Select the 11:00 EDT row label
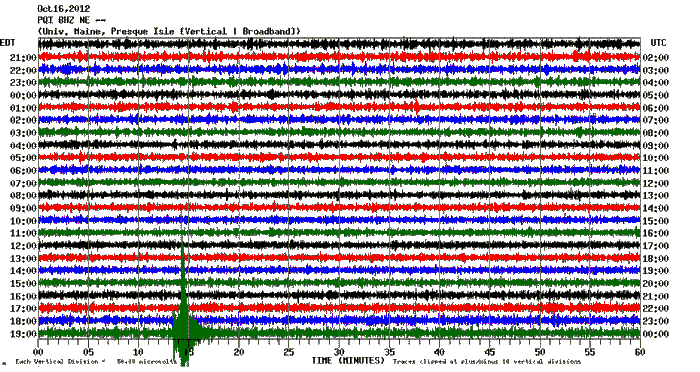700x372 pixels. [x=23, y=233]
